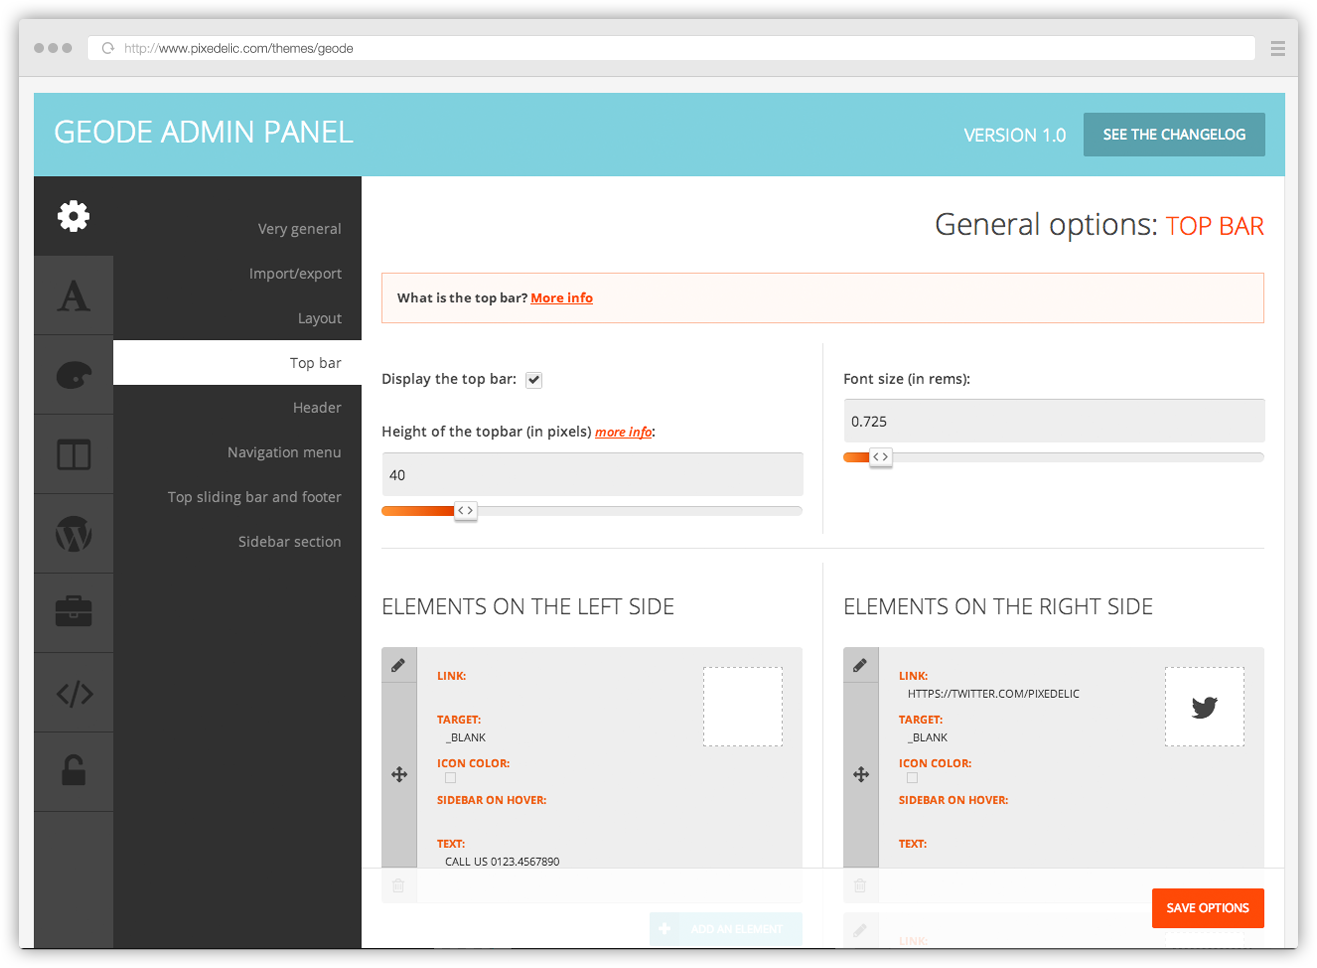The width and height of the screenshot is (1317, 968).
Task: Uncheck the Display the top bar checkbox
Action: (534, 380)
